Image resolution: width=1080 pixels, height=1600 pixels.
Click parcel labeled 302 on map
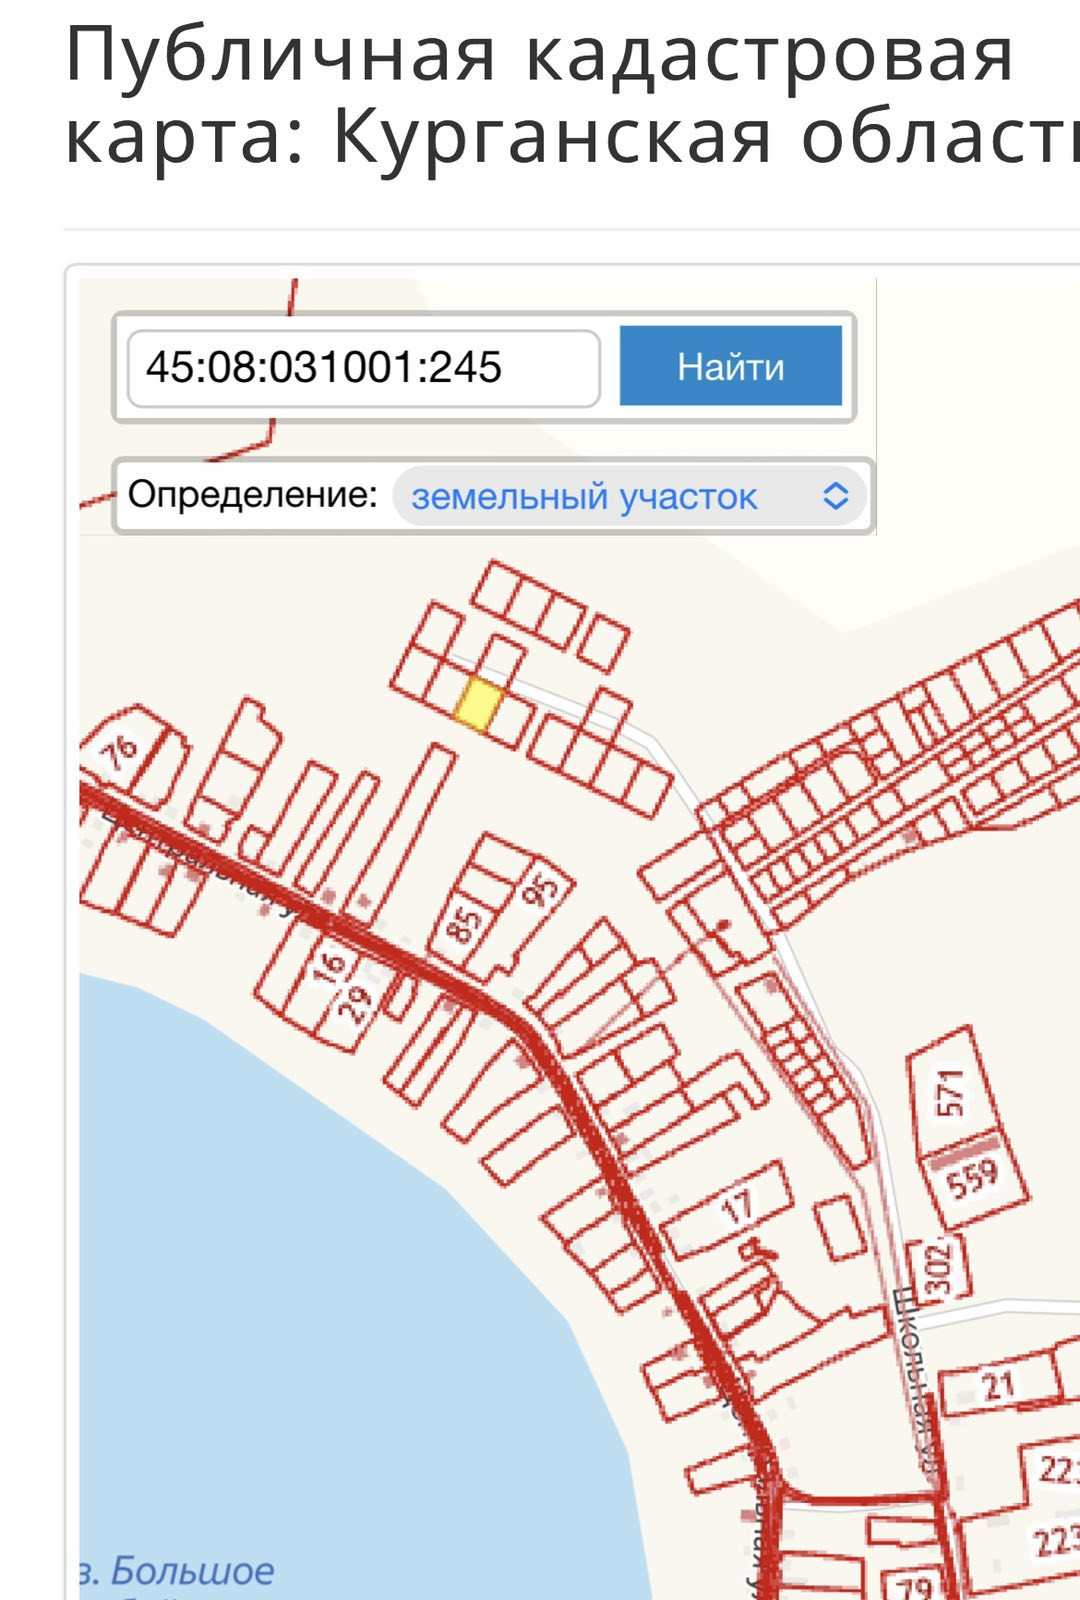pos(939,1269)
